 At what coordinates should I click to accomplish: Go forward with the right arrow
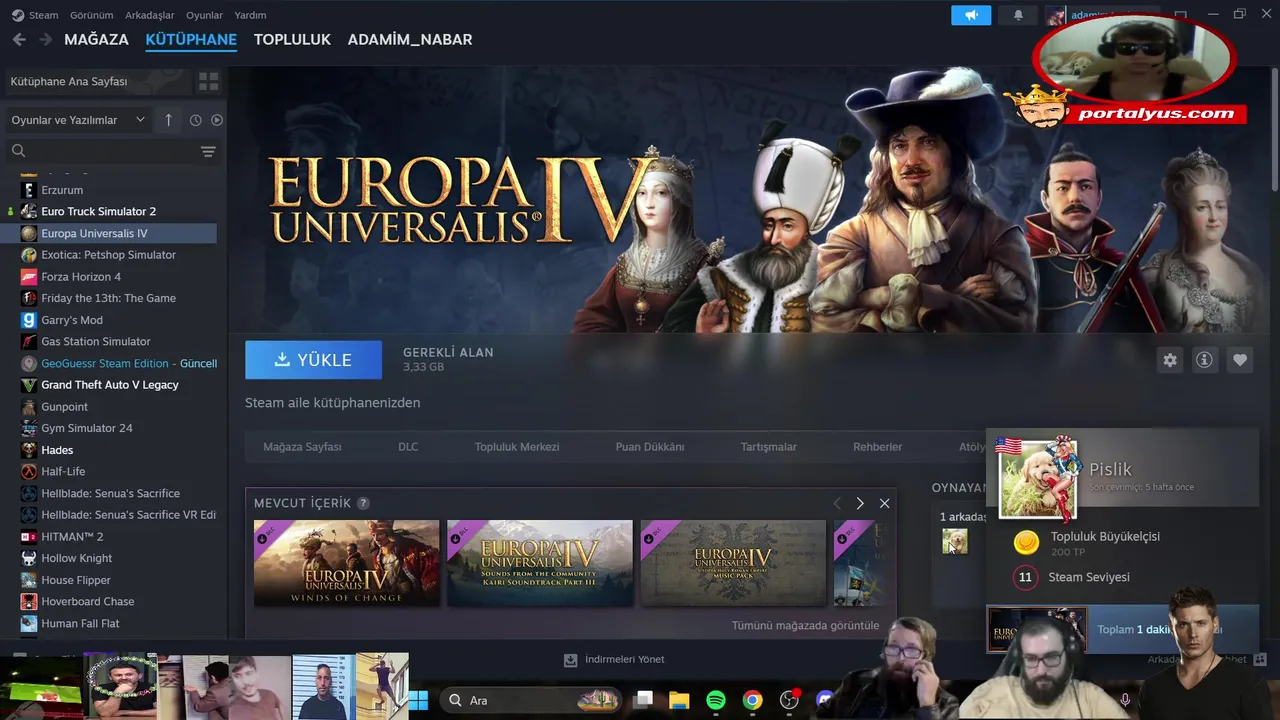(x=45, y=39)
